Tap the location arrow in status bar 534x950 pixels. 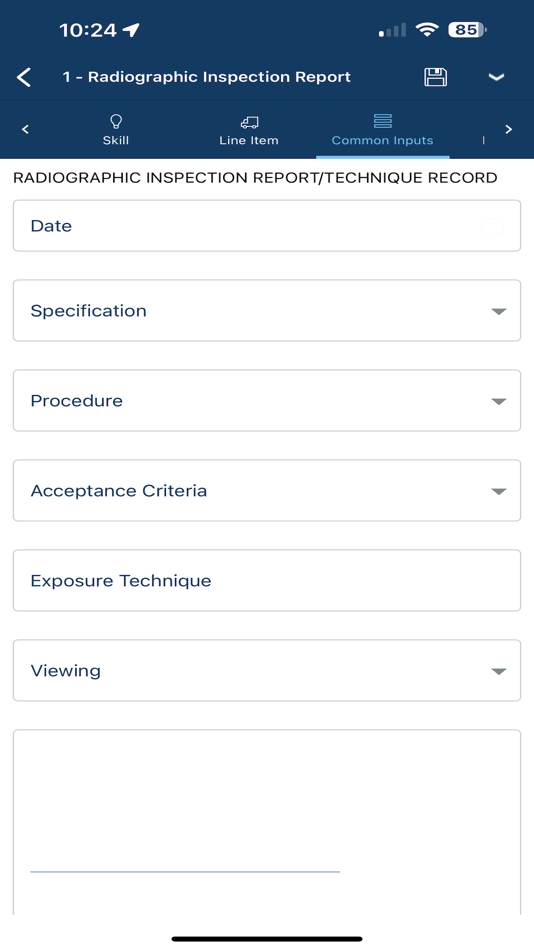(130, 30)
